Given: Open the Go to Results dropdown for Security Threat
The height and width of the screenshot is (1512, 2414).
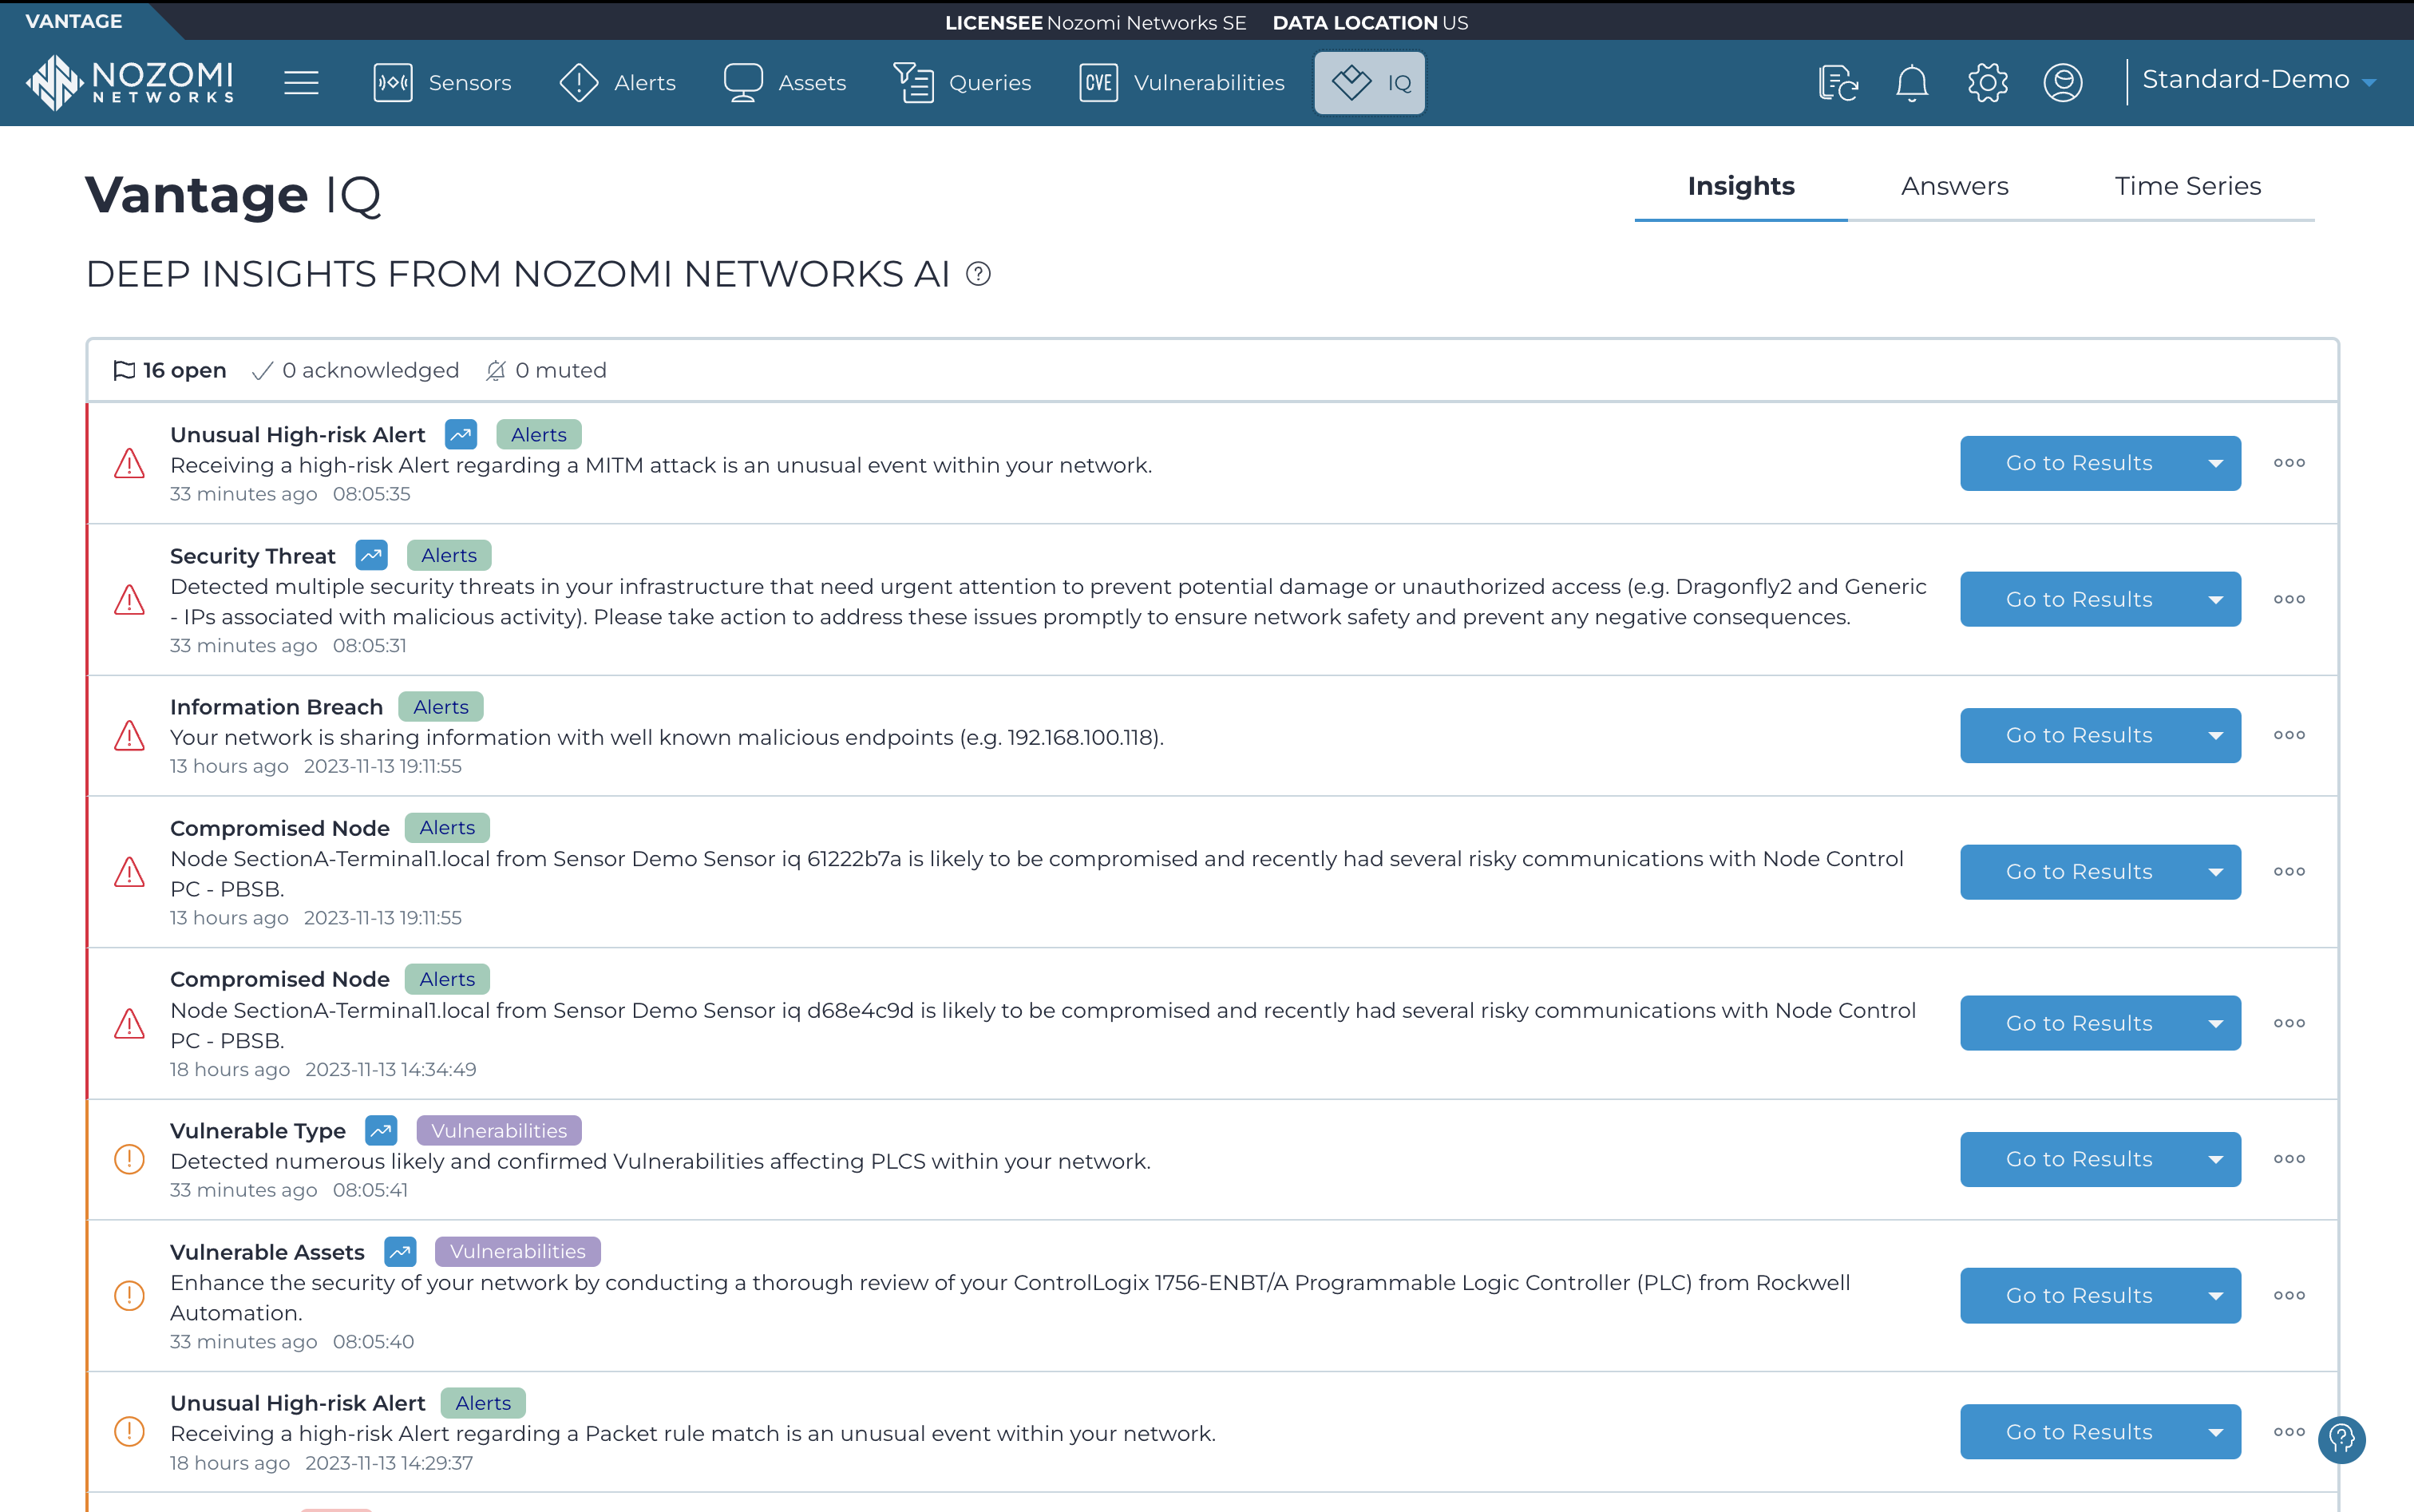Looking at the screenshot, I should click(2218, 599).
